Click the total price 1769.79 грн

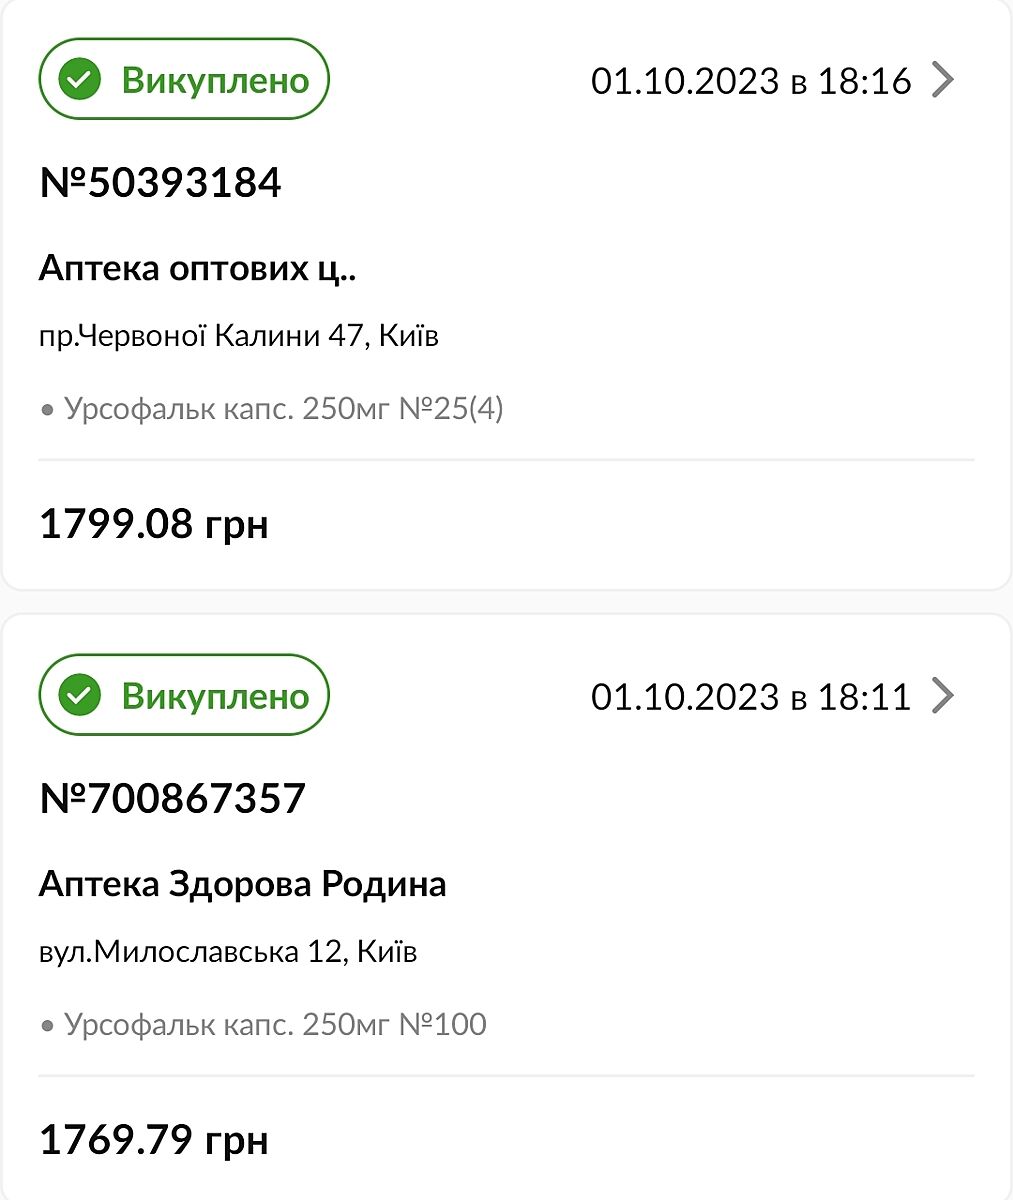(x=154, y=1140)
